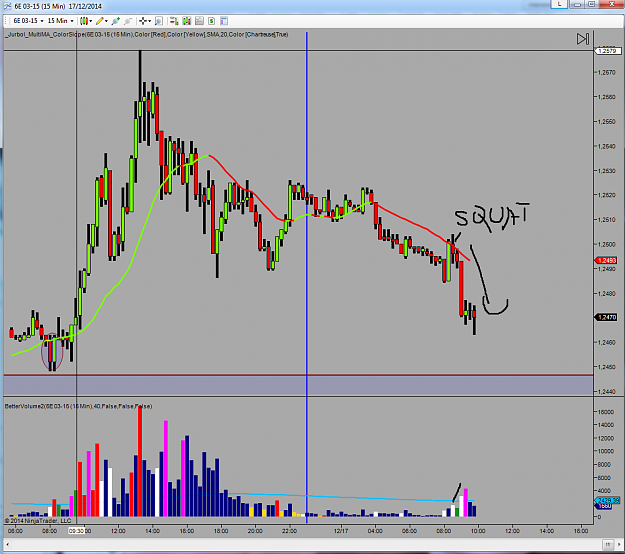Open the Data Series icon

coord(187,21)
